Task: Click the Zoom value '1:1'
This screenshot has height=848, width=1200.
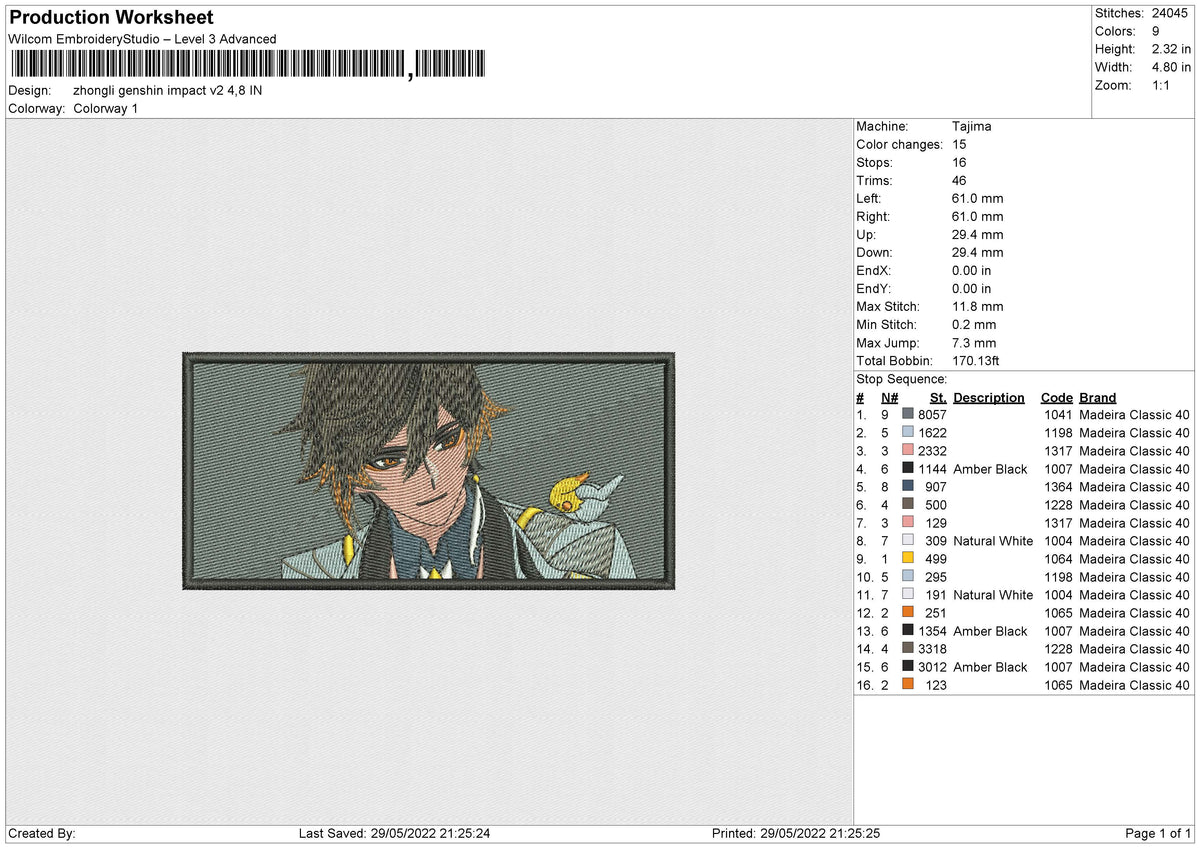Action: click(1163, 85)
